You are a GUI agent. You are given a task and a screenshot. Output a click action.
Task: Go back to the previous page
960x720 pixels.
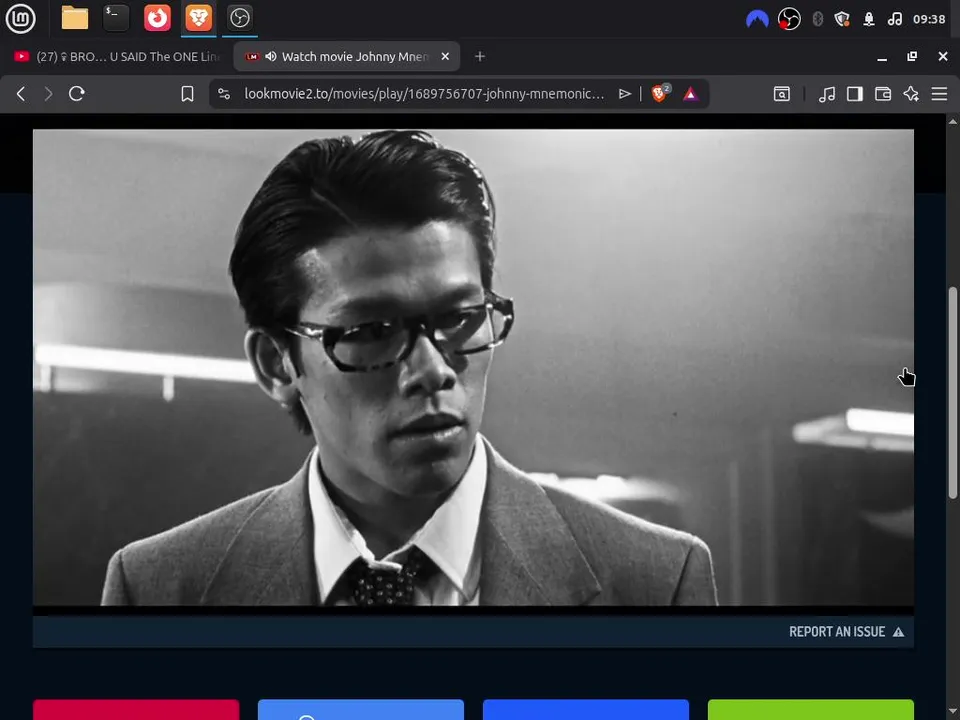21,94
